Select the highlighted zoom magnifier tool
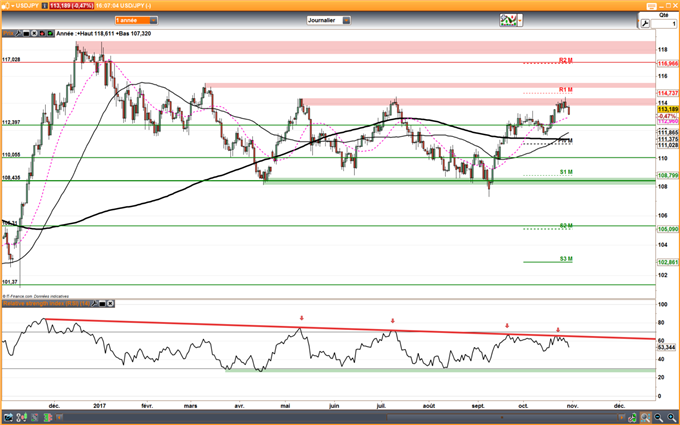This screenshot has height=425, width=680. tap(645, 418)
